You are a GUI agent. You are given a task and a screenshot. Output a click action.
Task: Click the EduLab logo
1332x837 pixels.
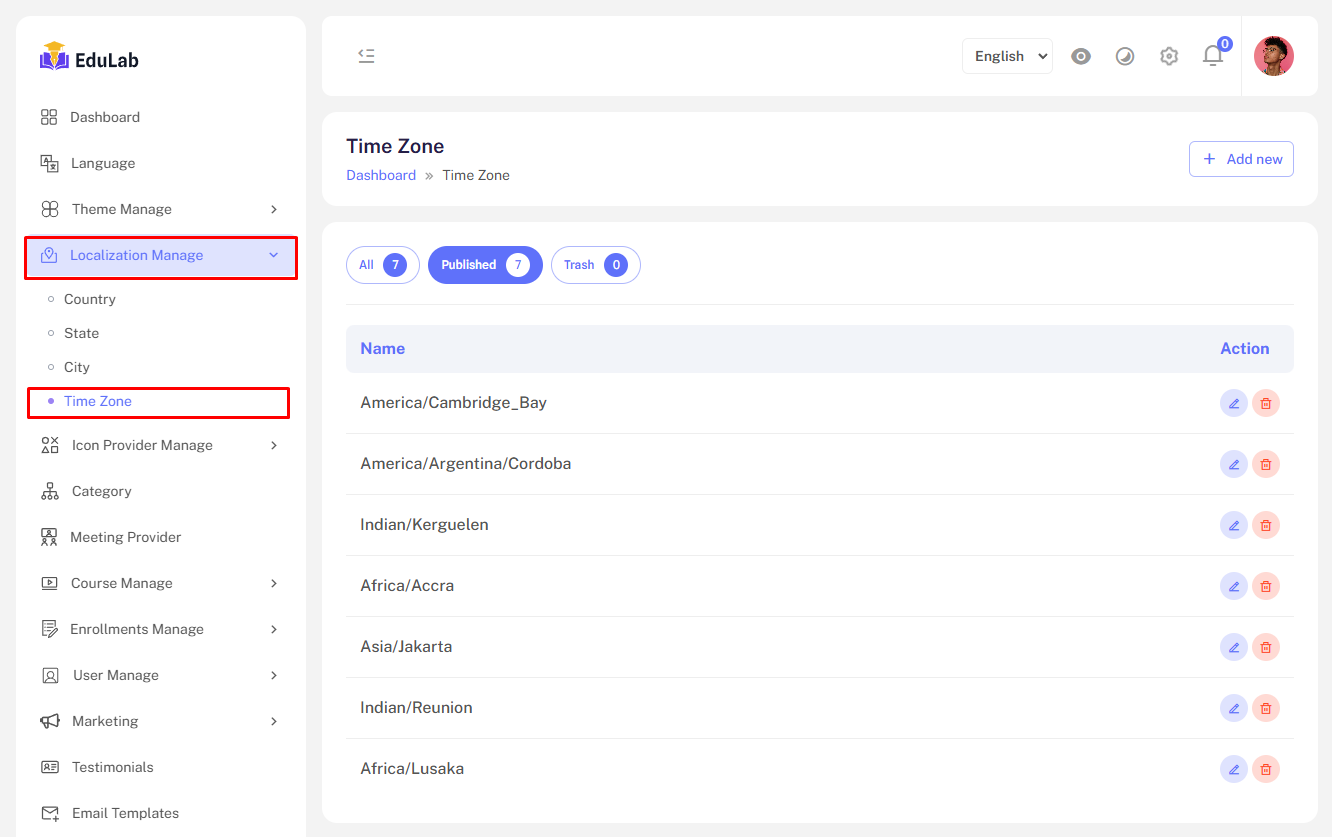pyautogui.click(x=90, y=58)
